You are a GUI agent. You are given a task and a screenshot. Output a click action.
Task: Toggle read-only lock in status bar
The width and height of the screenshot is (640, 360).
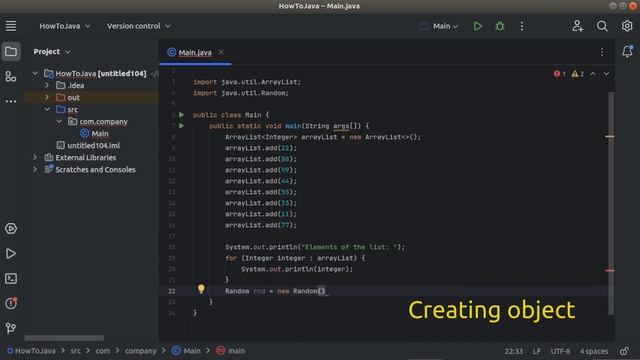(x=624, y=351)
